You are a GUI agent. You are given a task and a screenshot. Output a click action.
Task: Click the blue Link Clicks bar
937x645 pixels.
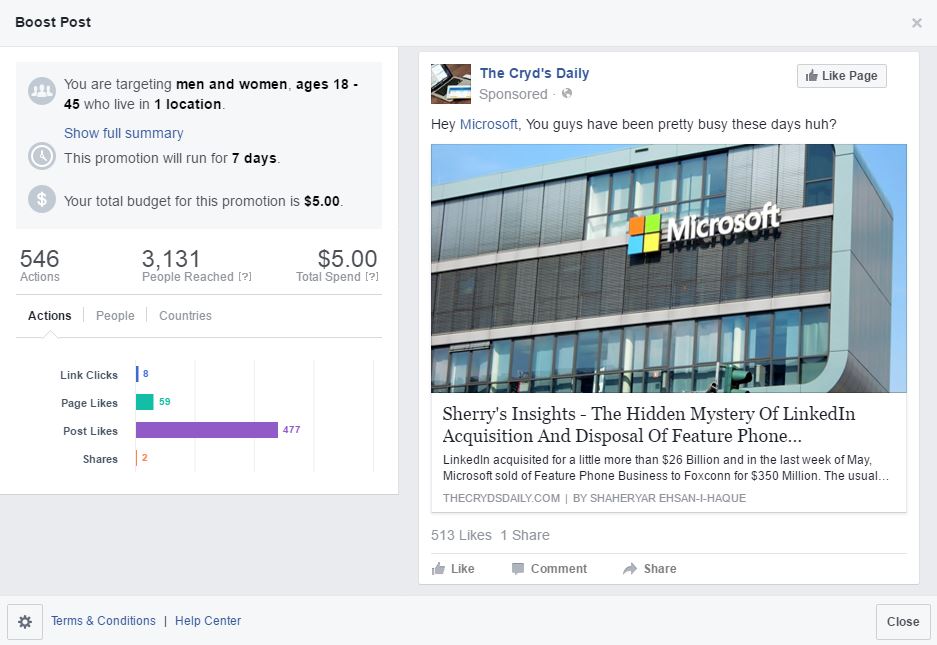pos(137,374)
